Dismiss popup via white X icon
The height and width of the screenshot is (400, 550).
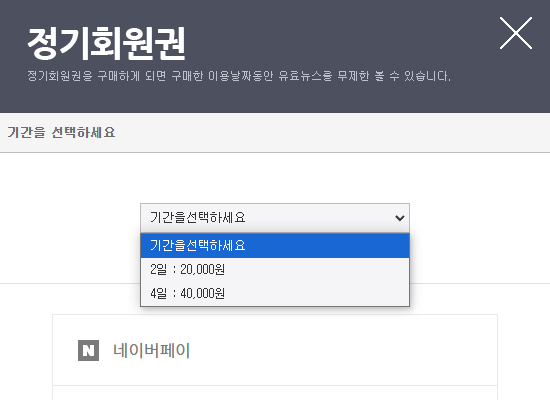[x=516, y=33]
